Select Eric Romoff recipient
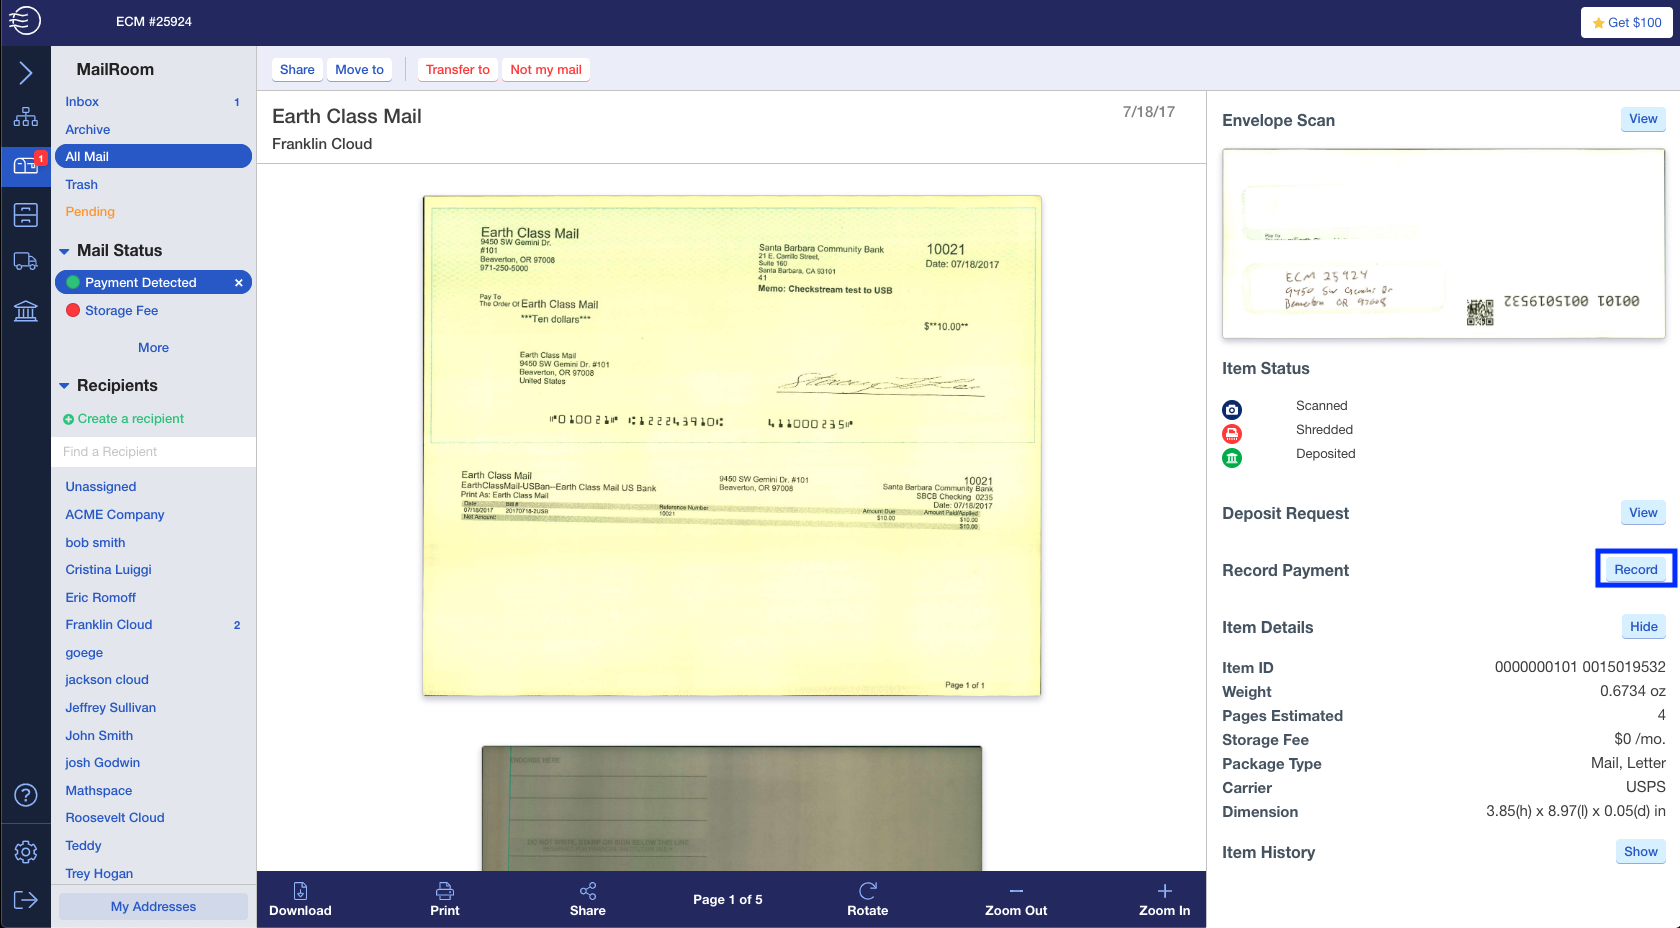Screen dimensions: 1680x928 pyautogui.click(x=101, y=598)
